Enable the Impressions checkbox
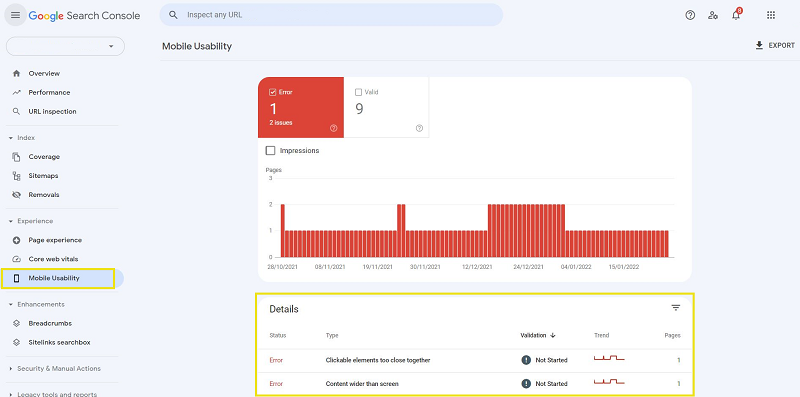The image size is (800, 397). pyautogui.click(x=271, y=151)
